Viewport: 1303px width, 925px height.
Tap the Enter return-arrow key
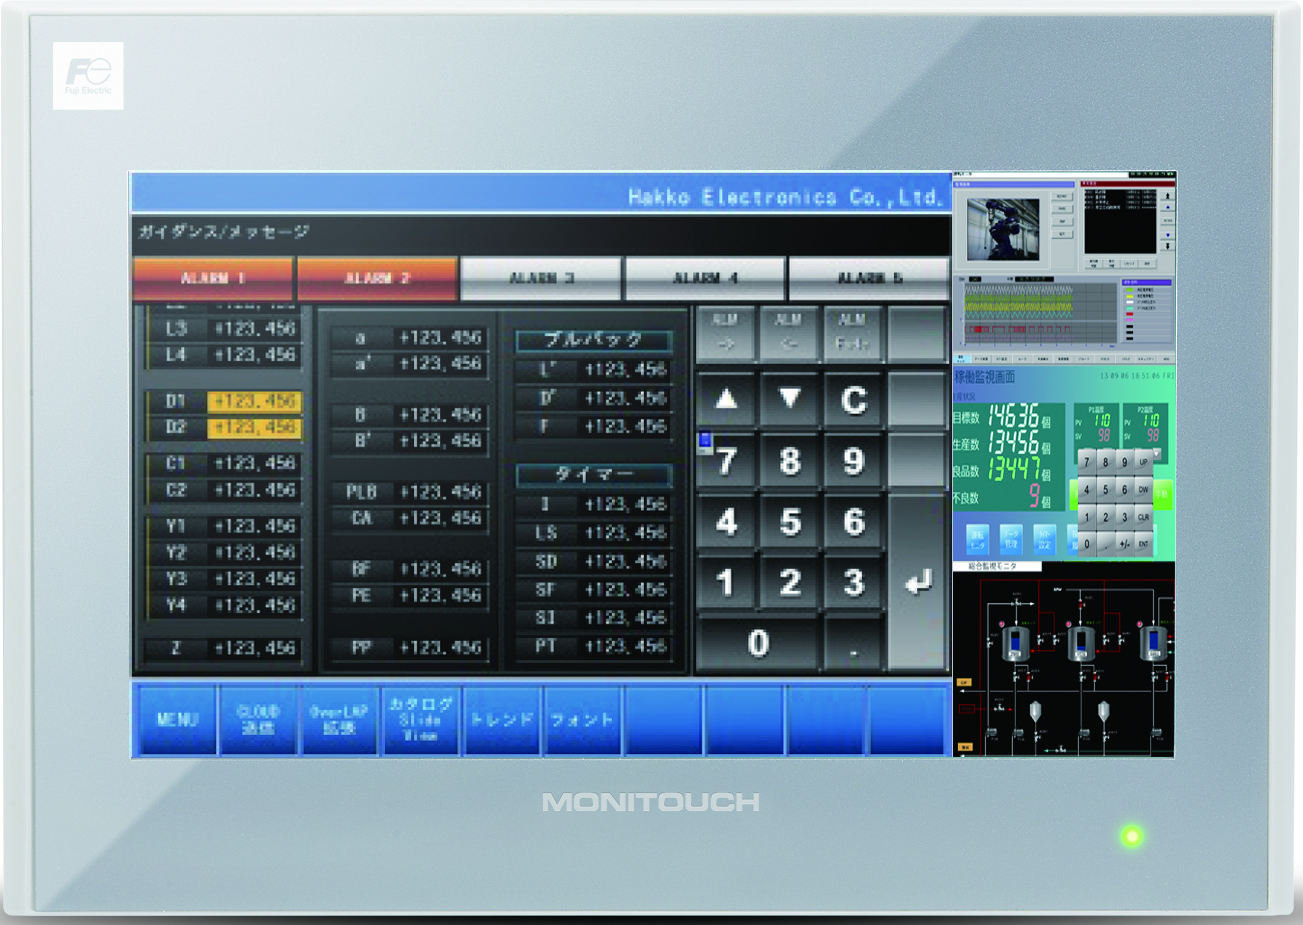[x=917, y=582]
